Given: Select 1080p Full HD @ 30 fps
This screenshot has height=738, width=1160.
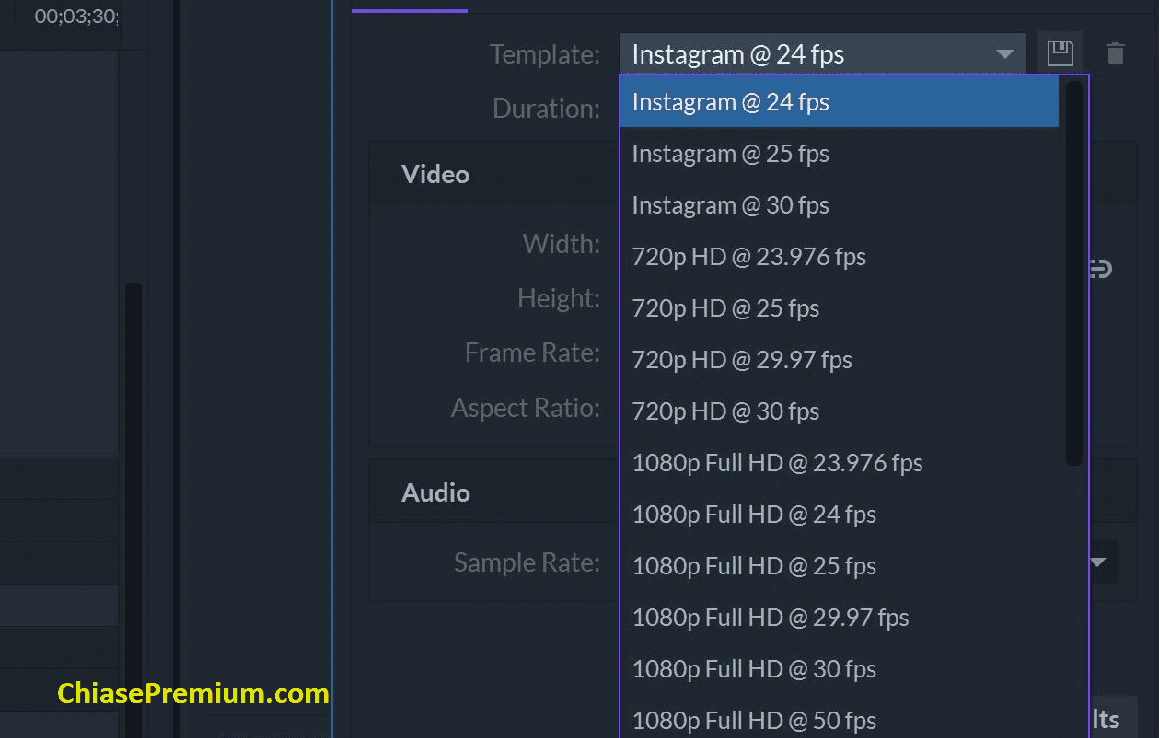Looking at the screenshot, I should pos(839,669).
